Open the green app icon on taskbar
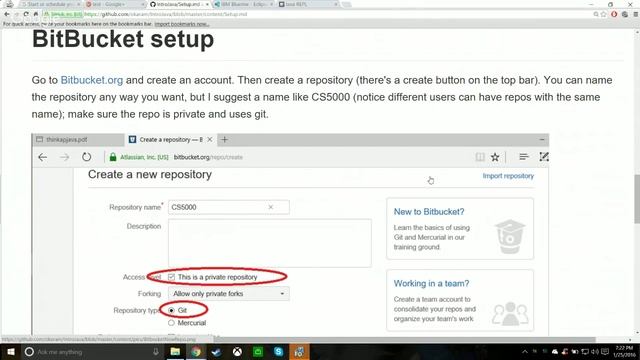The width and height of the screenshot is (640, 360). point(258,351)
